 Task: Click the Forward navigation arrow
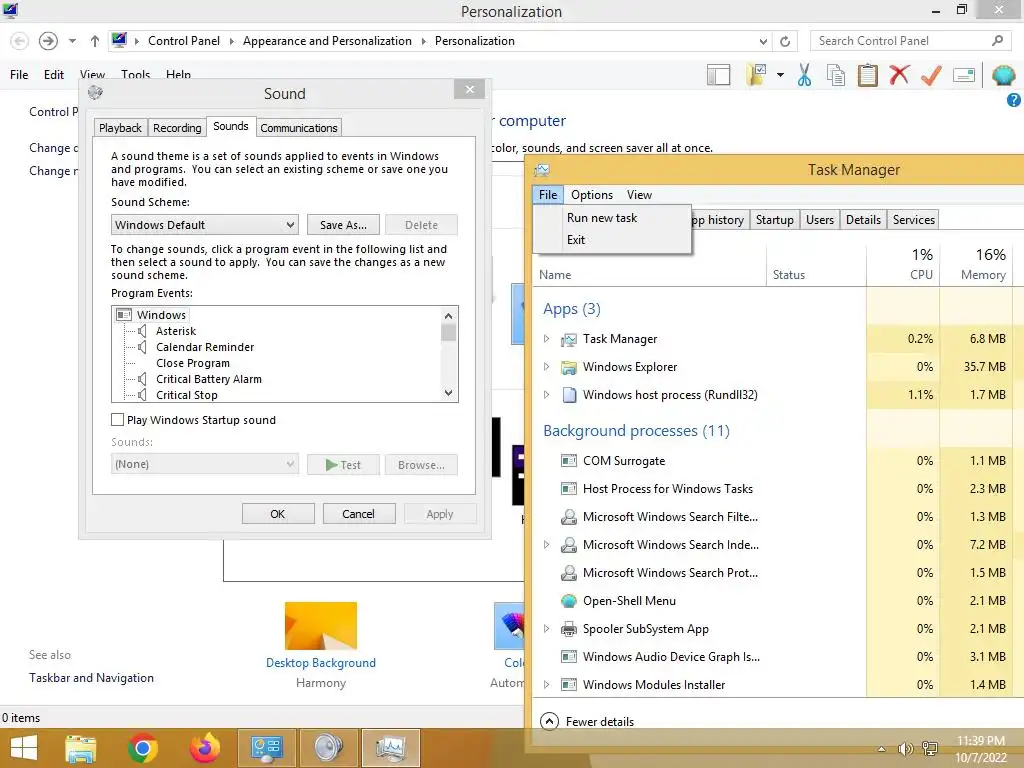[48, 41]
